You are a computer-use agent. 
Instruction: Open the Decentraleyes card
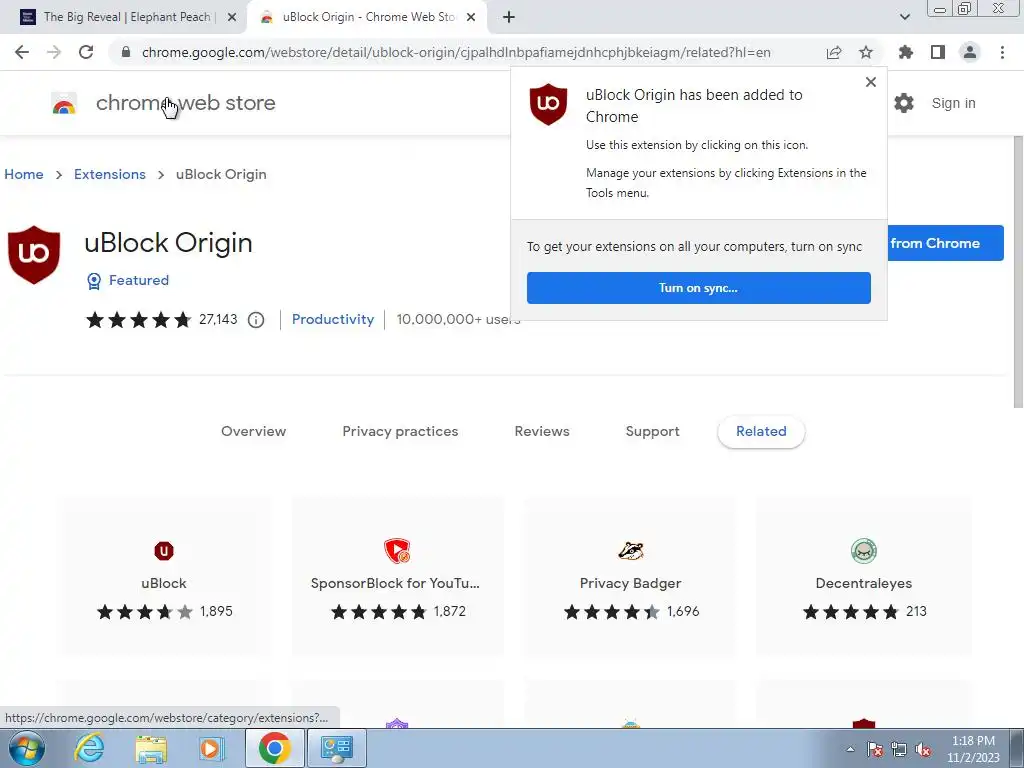point(863,577)
